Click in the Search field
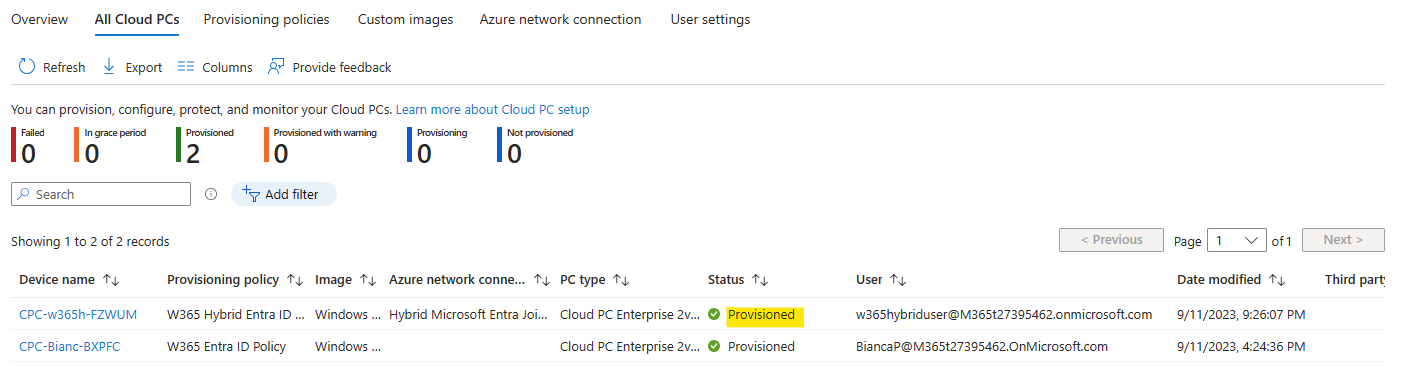Image resolution: width=1401 pixels, height=375 pixels. (101, 194)
